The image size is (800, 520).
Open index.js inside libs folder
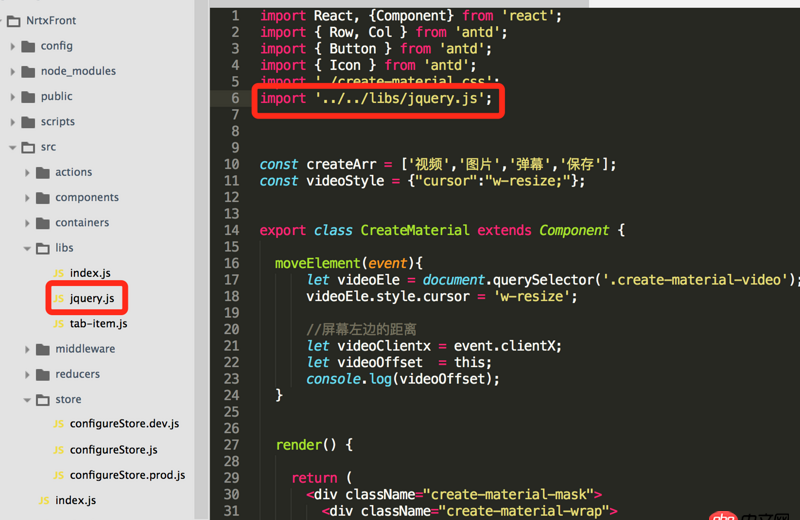coord(90,273)
